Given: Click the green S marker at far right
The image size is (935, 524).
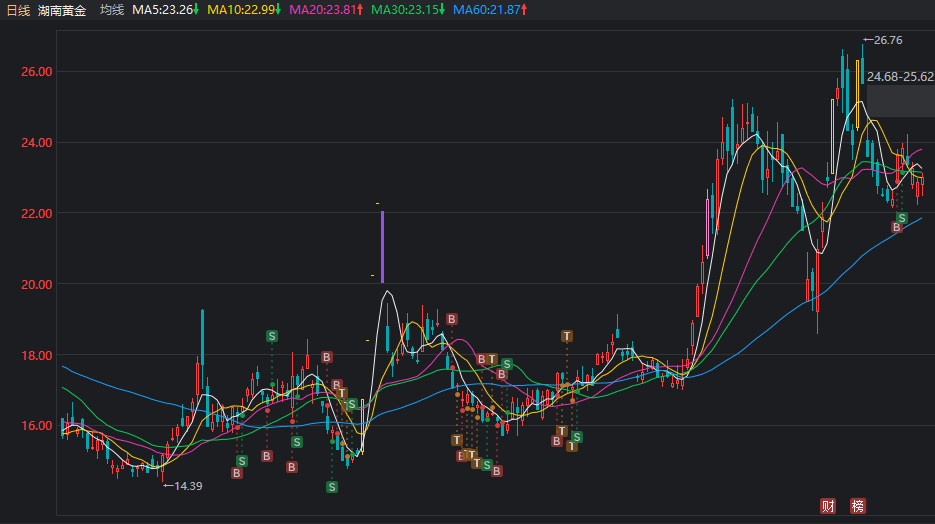Looking at the screenshot, I should (901, 217).
